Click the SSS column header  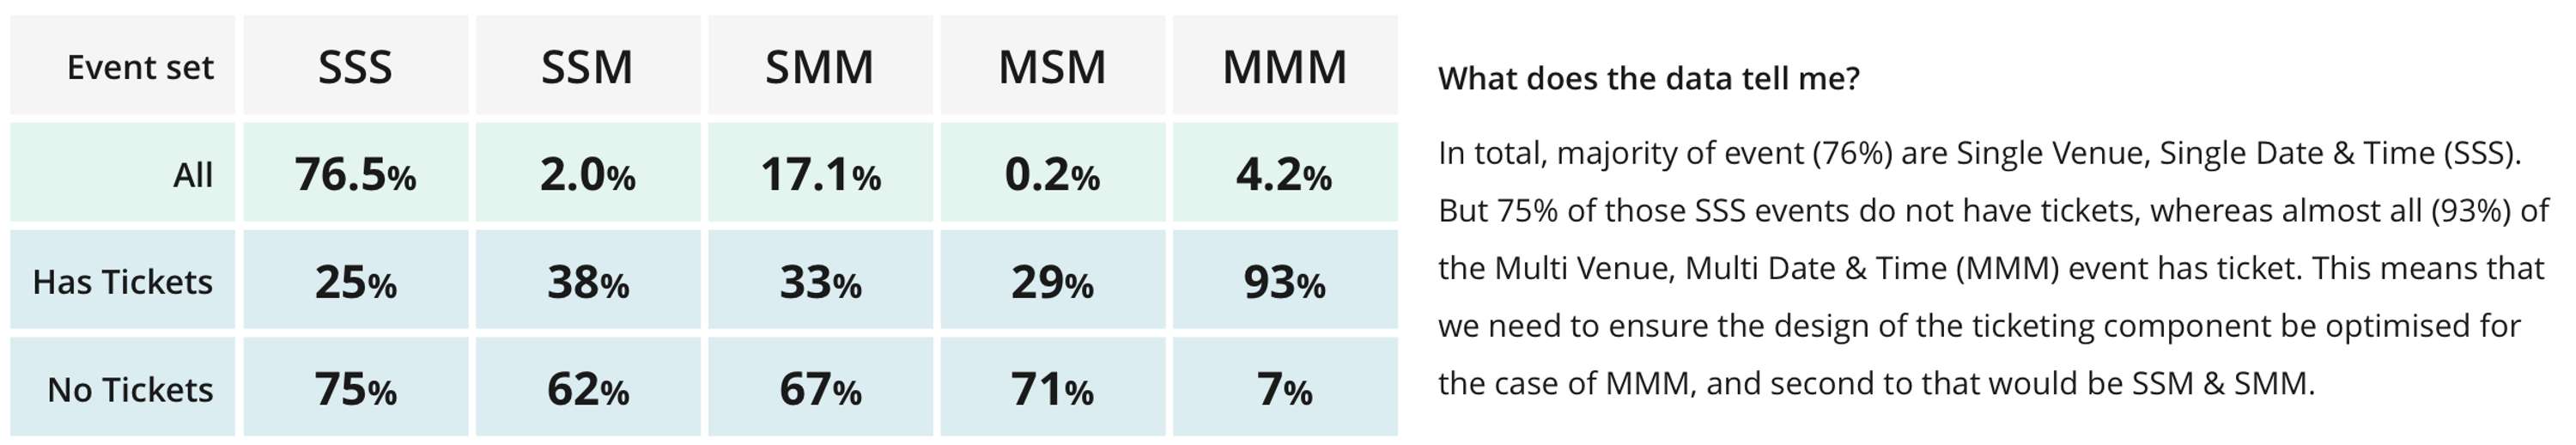click(355, 65)
